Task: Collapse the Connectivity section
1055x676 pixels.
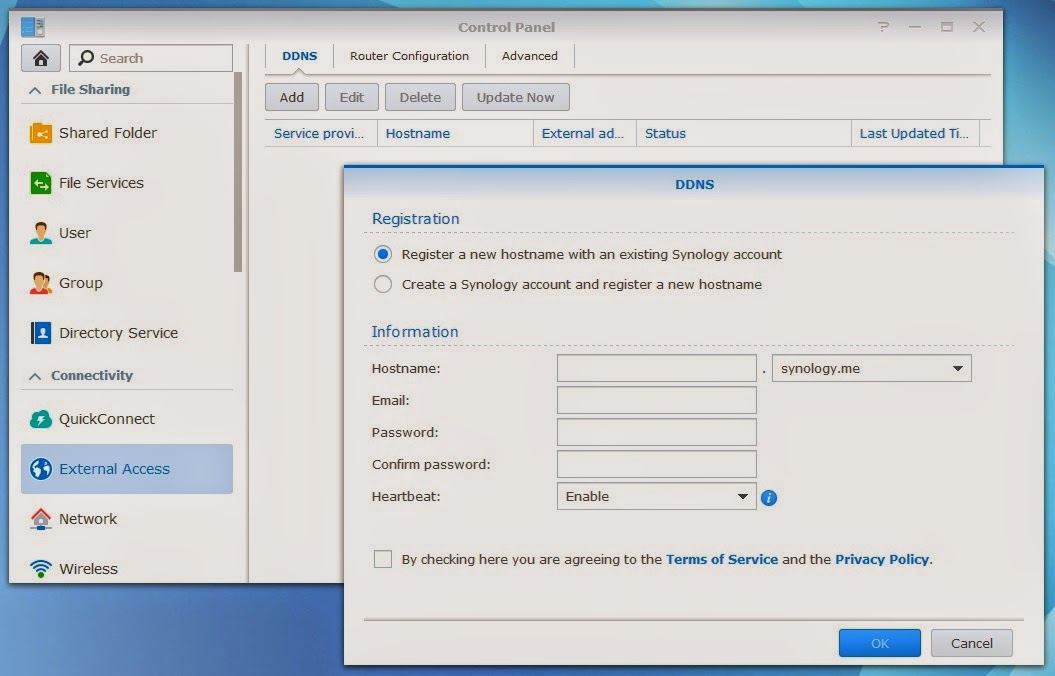Action: [x=35, y=376]
